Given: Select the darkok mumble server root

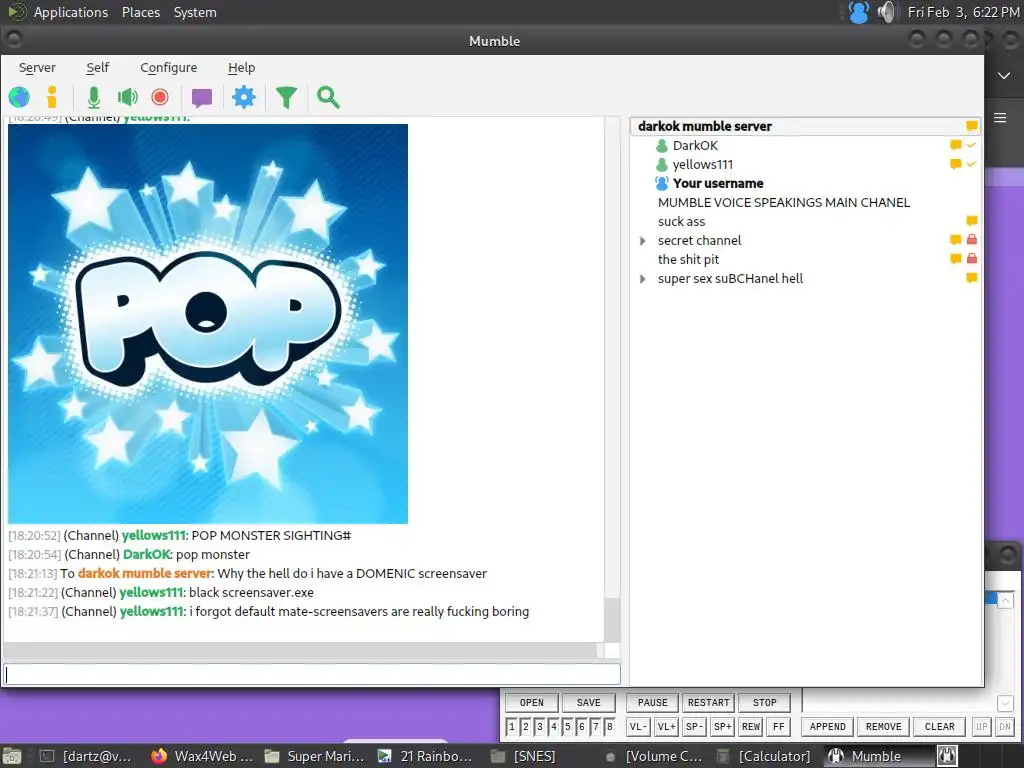Looking at the screenshot, I should 705,126.
